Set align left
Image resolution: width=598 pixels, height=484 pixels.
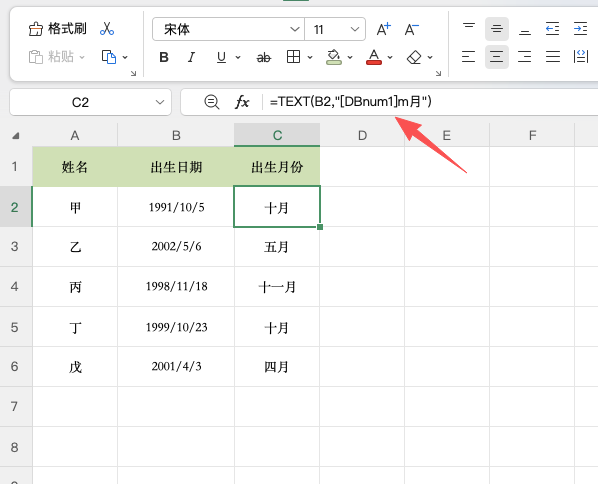click(468, 57)
